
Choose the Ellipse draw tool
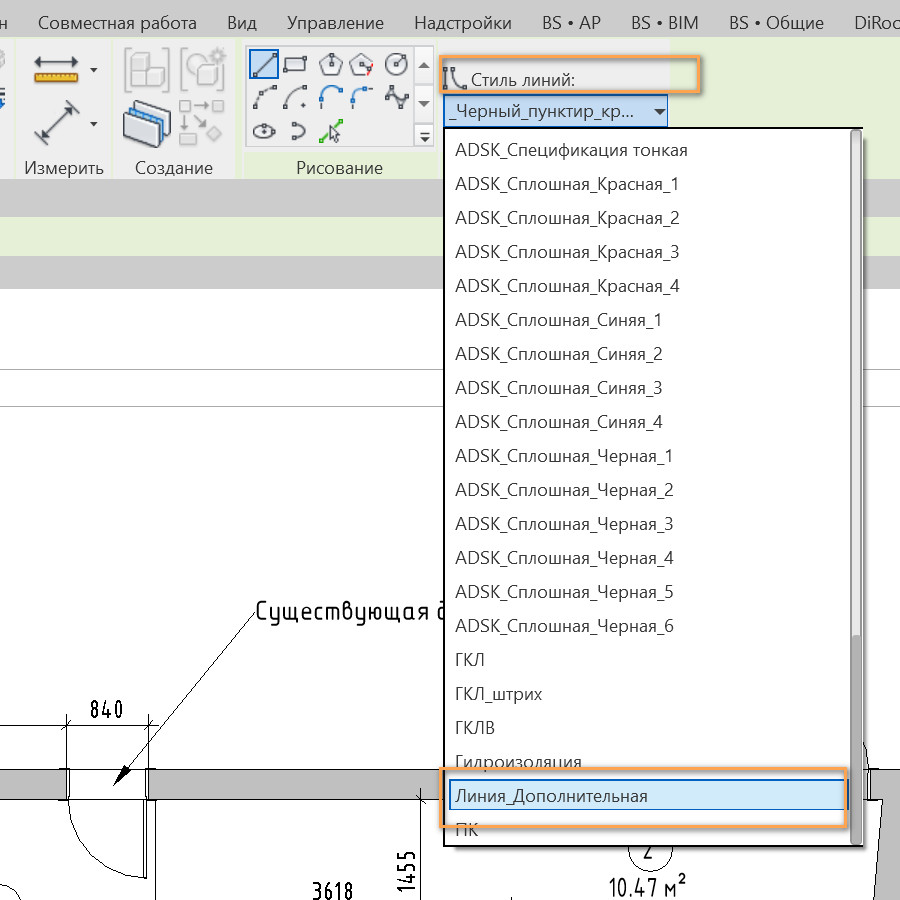coord(264,130)
